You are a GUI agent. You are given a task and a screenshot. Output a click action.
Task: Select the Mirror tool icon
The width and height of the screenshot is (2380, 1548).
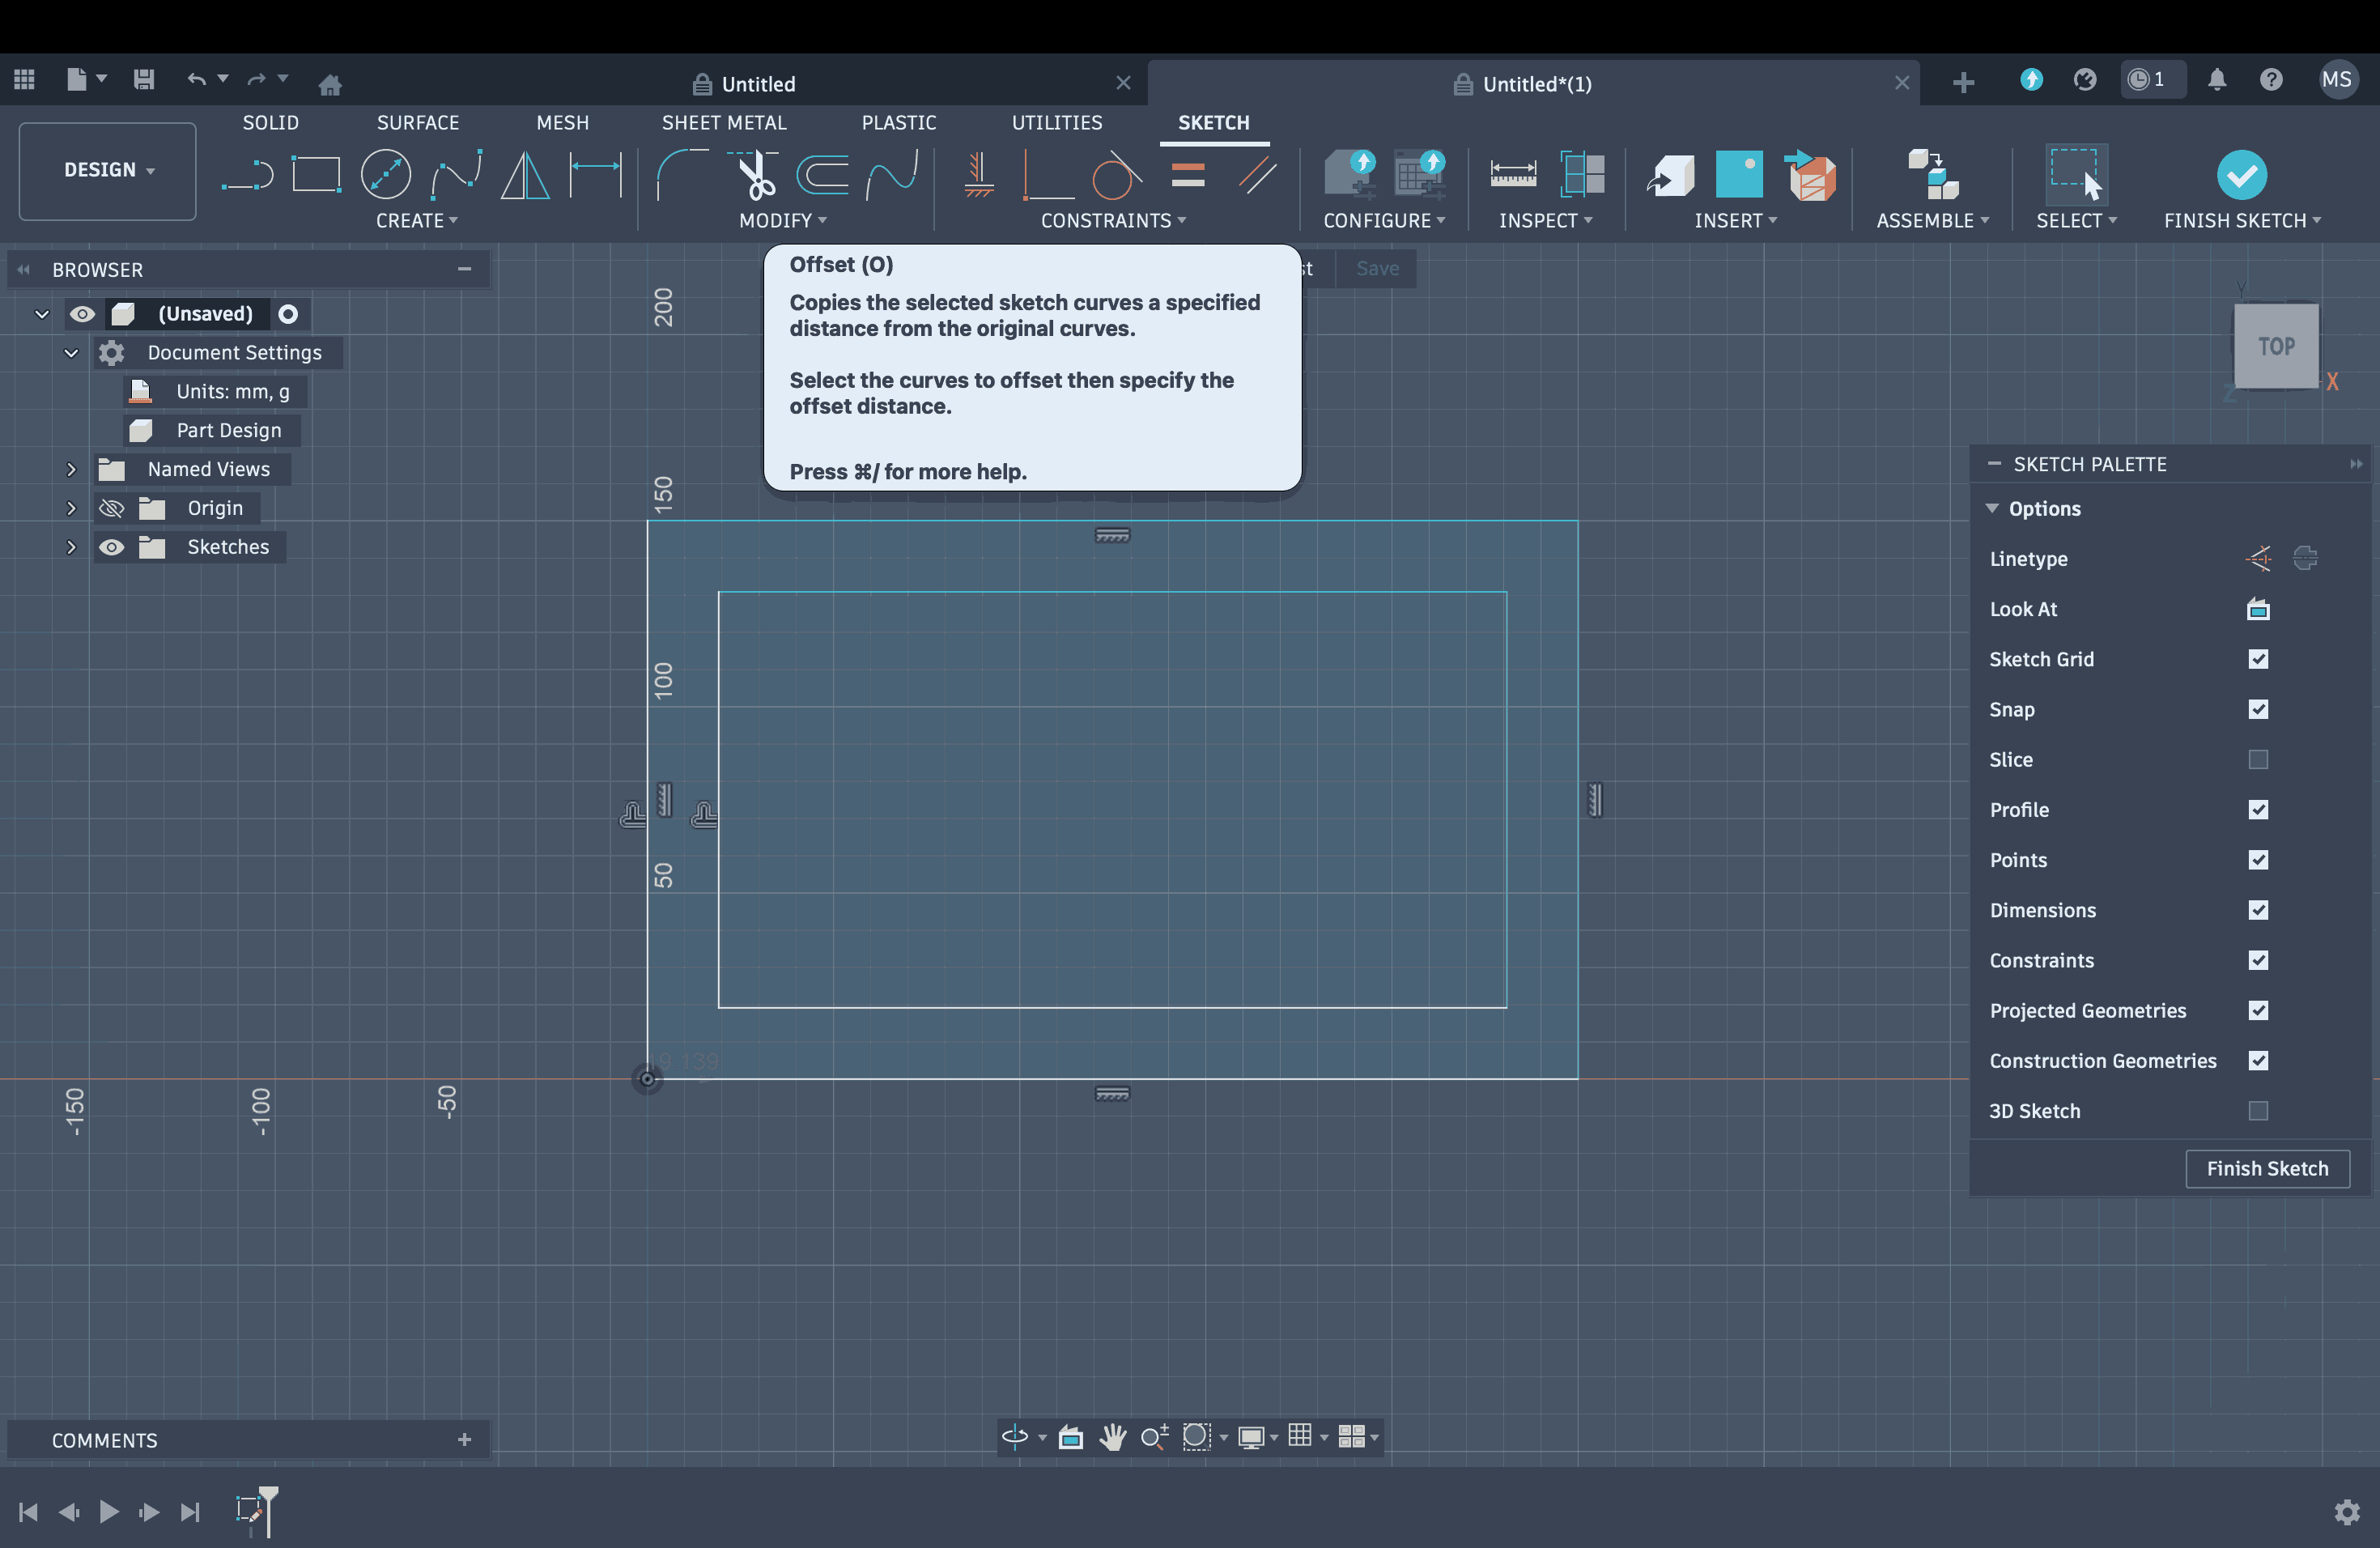pyautogui.click(x=525, y=175)
